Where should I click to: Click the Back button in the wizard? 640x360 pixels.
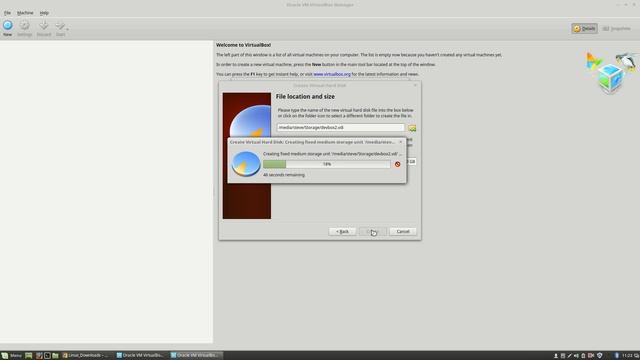click(342, 231)
